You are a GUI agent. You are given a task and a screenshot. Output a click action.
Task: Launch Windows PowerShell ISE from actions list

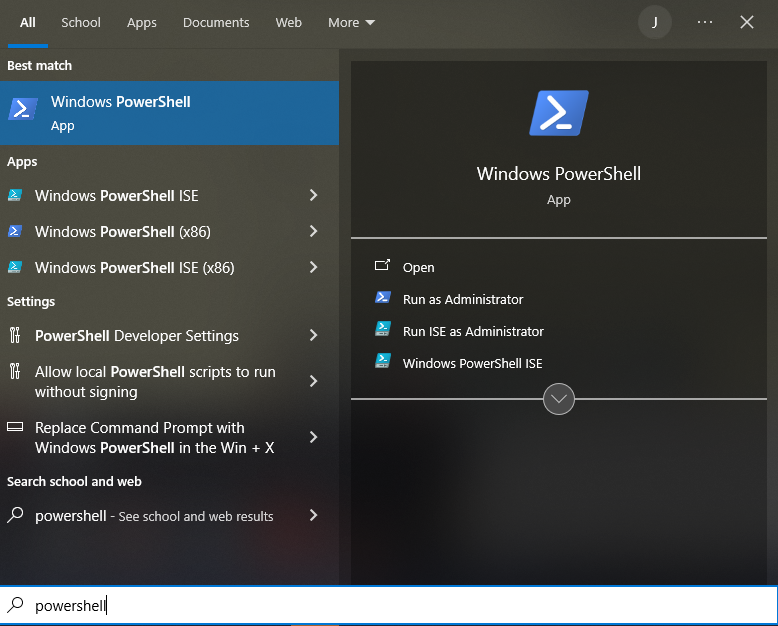[472, 364]
